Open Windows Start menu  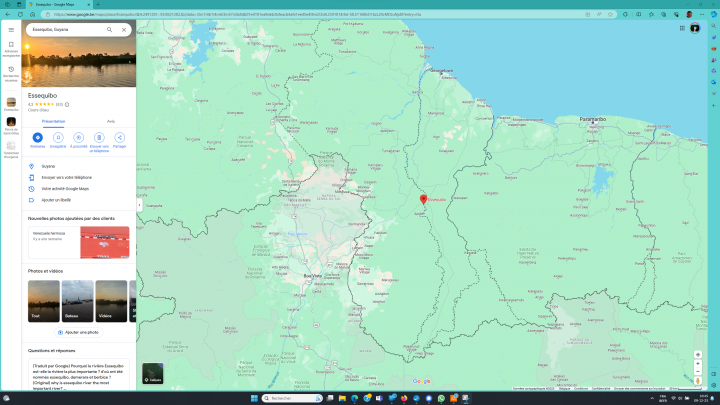tap(254, 398)
